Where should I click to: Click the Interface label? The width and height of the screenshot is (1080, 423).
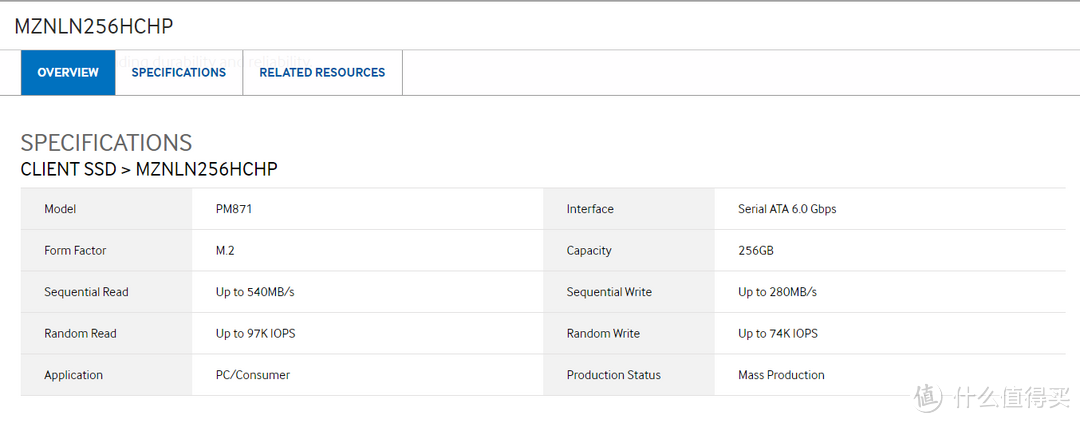point(590,209)
